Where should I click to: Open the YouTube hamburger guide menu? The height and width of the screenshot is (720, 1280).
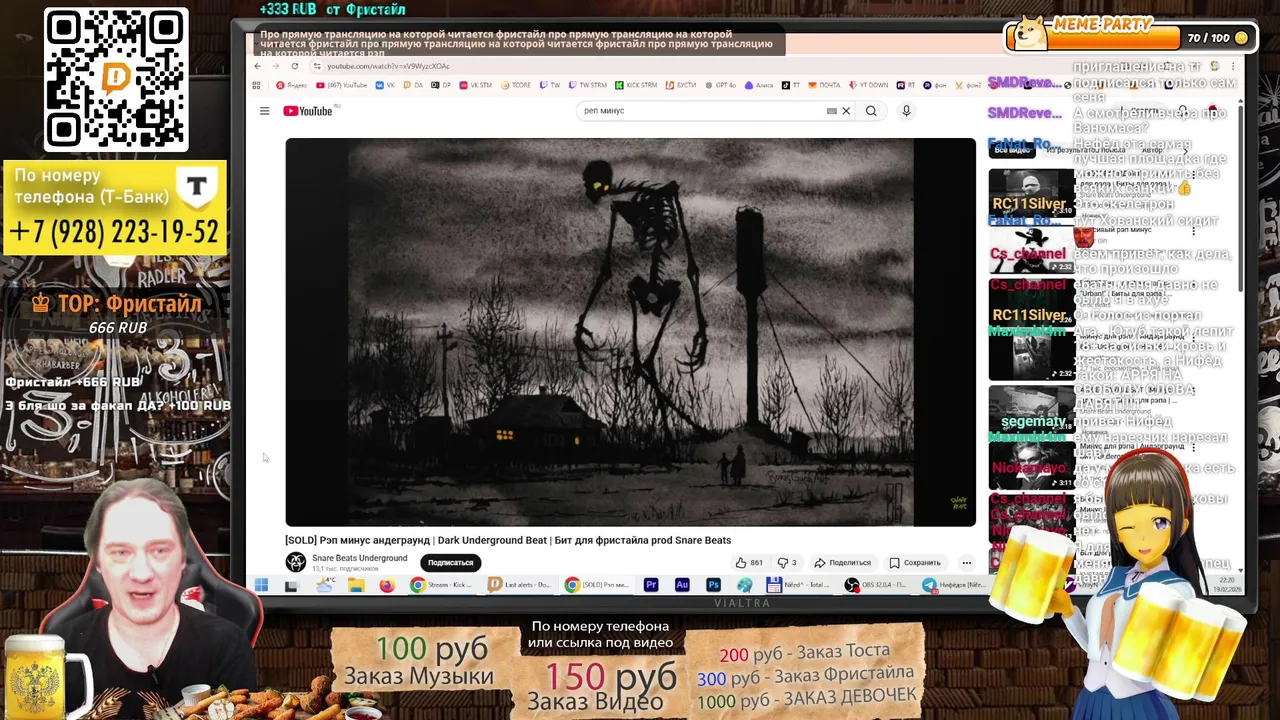(x=264, y=111)
